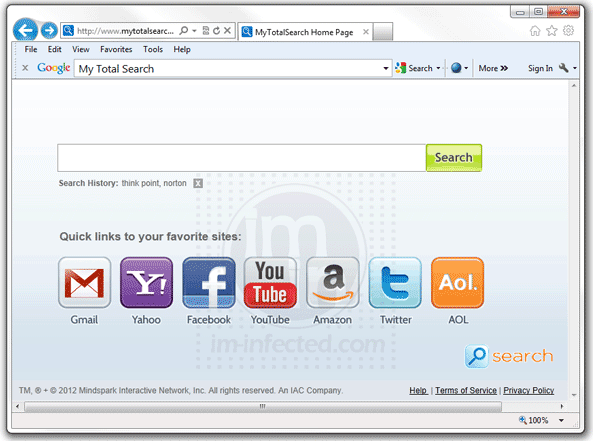The image size is (593, 441).
Task: Open the Gmail quick link icon
Action: (85, 282)
